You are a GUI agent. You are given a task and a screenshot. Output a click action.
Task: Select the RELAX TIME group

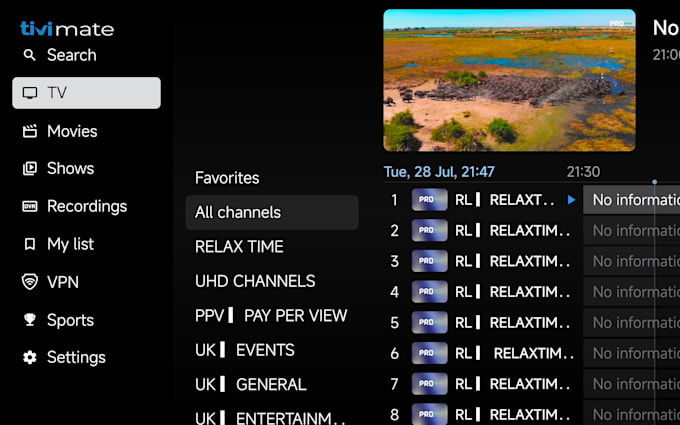click(239, 247)
